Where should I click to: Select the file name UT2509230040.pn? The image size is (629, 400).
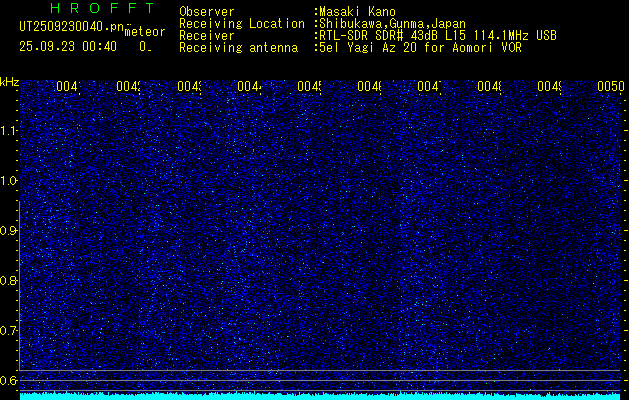click(72, 27)
